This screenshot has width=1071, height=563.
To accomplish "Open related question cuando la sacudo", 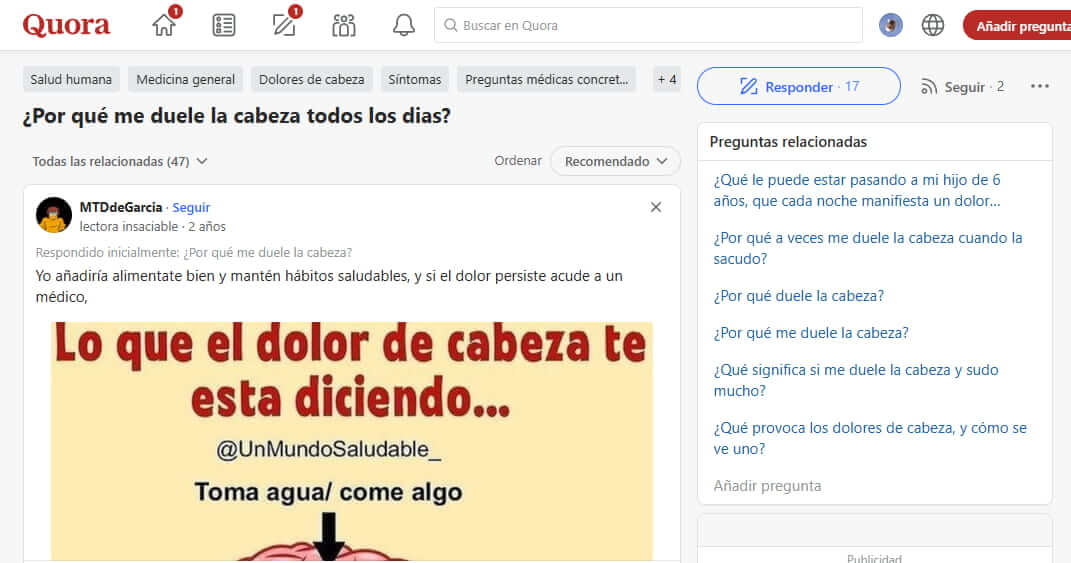I will tap(867, 248).
